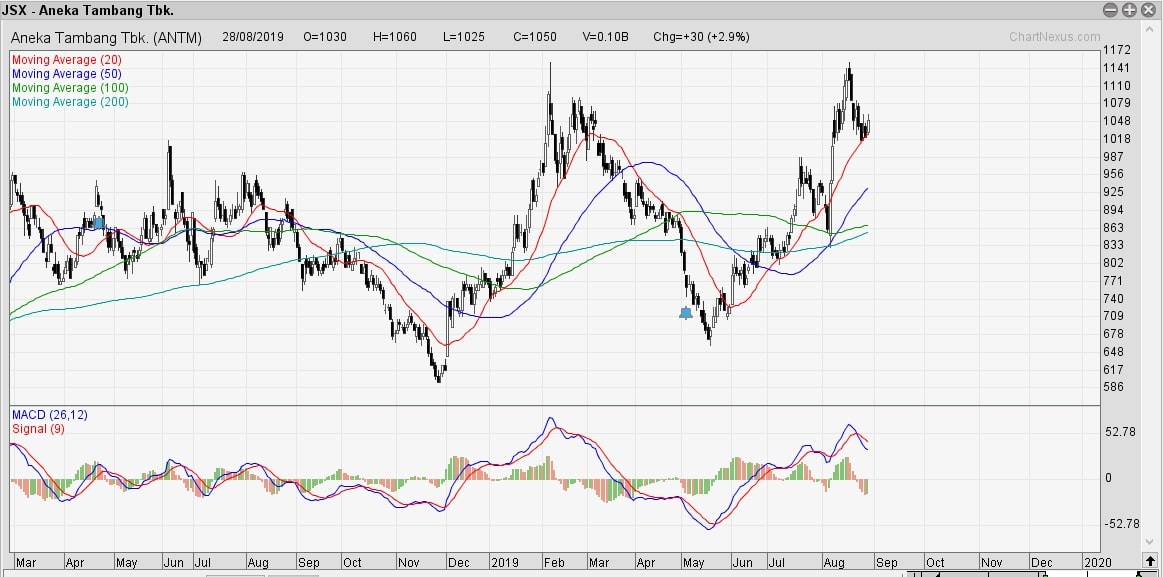This screenshot has width=1163, height=577.
Task: Select the blue bell alert marker near May 2019
Action: point(686,313)
